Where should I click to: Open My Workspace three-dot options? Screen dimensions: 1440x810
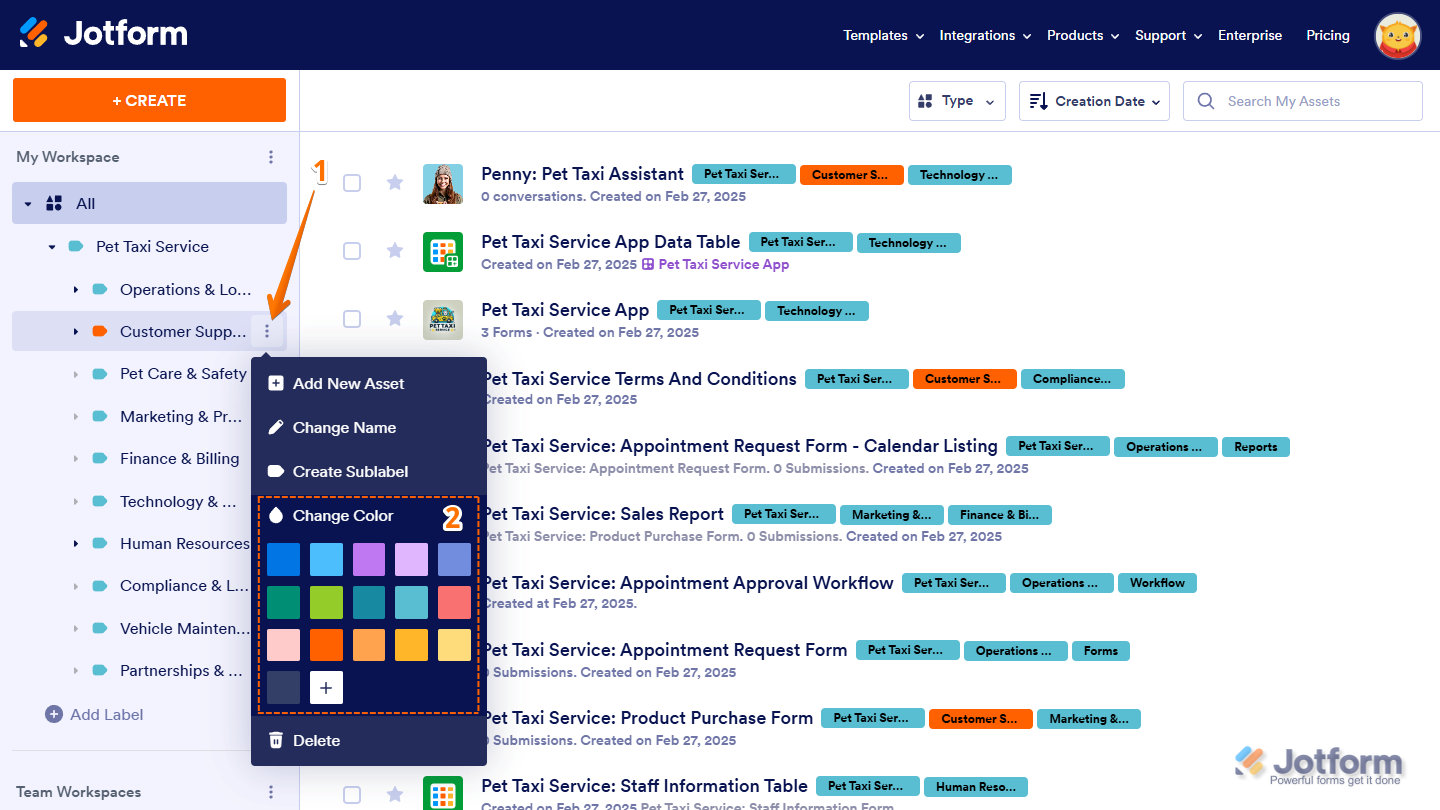pyautogui.click(x=270, y=157)
